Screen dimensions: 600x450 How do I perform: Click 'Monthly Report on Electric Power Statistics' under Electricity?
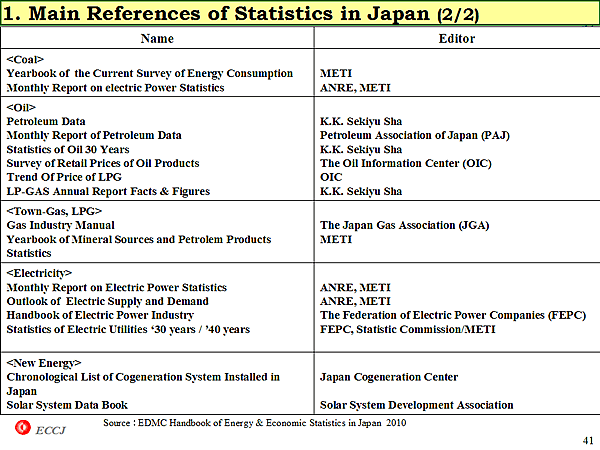click(x=117, y=288)
